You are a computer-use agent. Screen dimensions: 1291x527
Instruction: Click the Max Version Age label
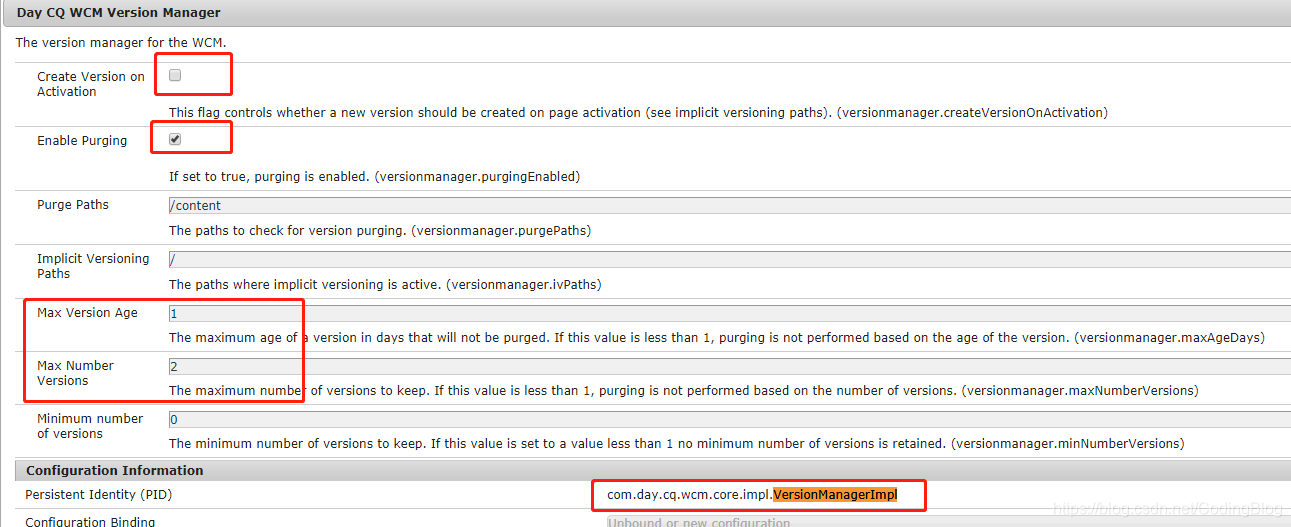click(x=87, y=313)
